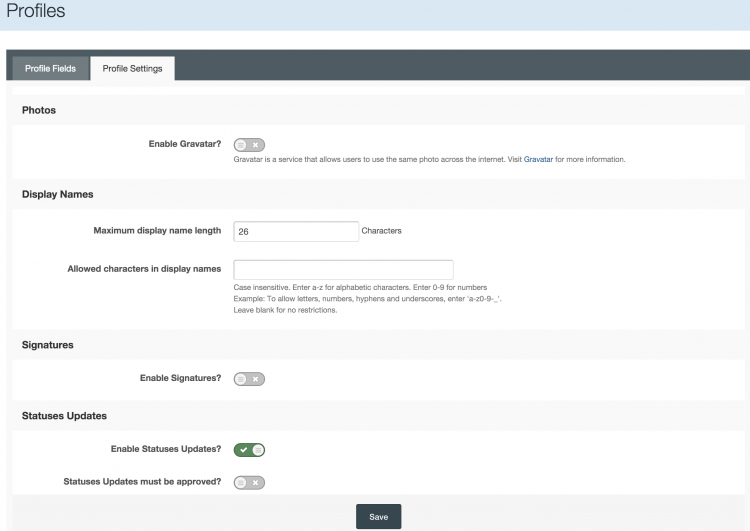The width and height of the screenshot is (750, 531).
Task: Click the Display Names section heading
Action: point(57,194)
